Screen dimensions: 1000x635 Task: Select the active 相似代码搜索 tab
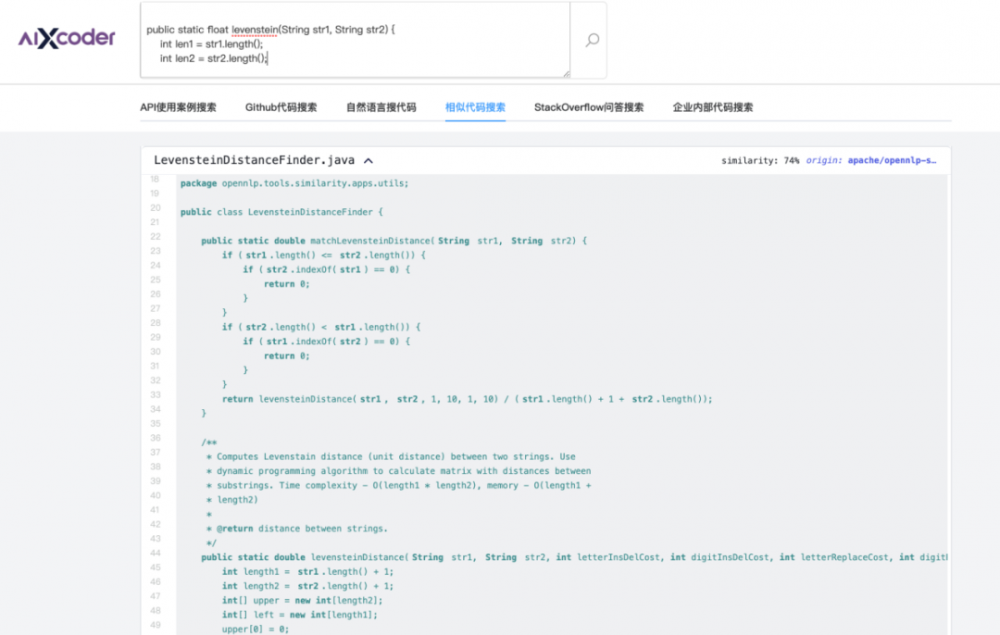(x=475, y=107)
